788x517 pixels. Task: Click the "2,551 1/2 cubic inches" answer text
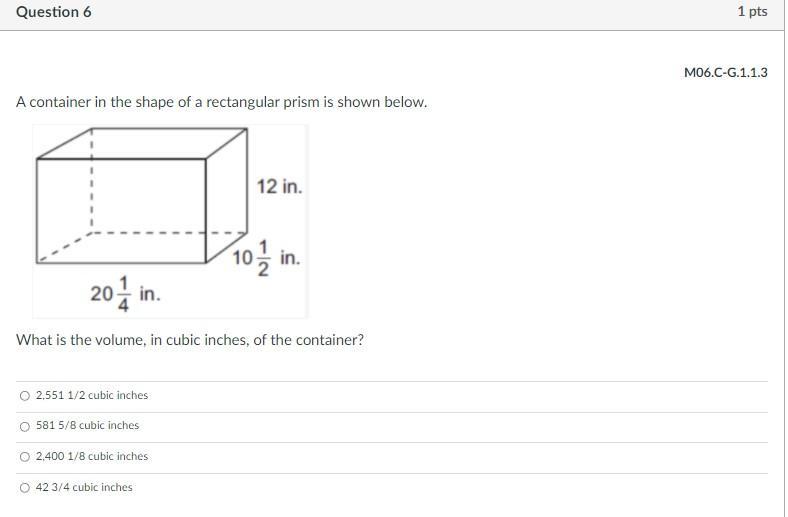point(92,396)
